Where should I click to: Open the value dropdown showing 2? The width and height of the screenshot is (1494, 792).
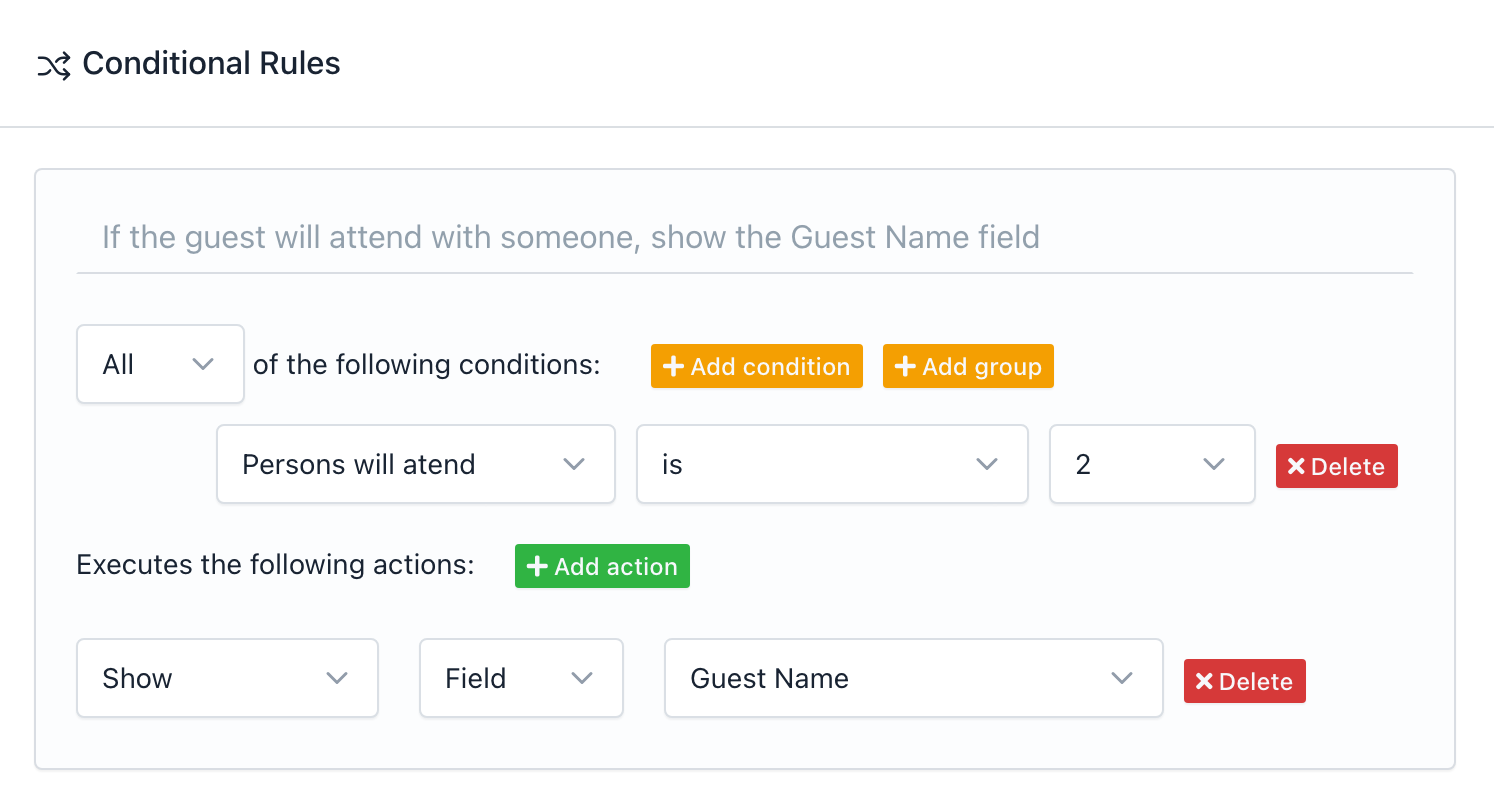(1151, 465)
